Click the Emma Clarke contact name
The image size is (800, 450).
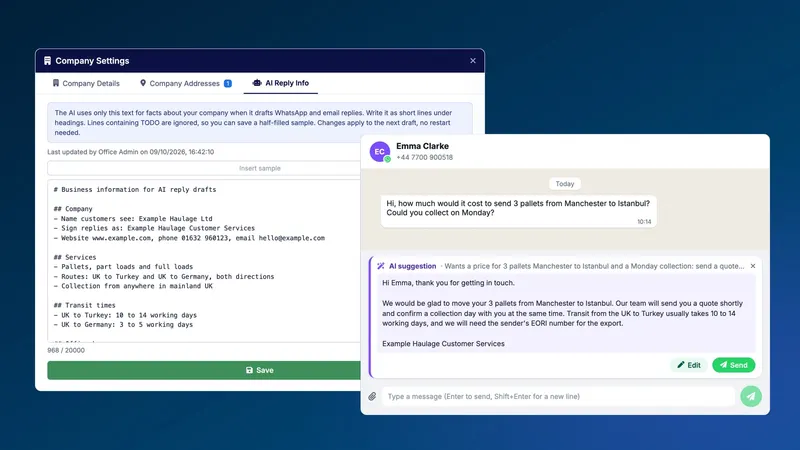tap(422, 146)
